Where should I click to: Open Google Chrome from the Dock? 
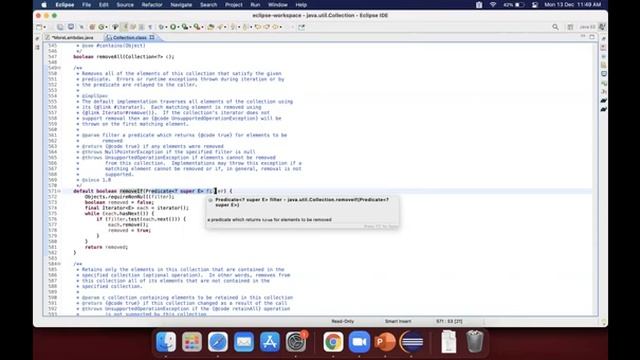click(x=333, y=341)
